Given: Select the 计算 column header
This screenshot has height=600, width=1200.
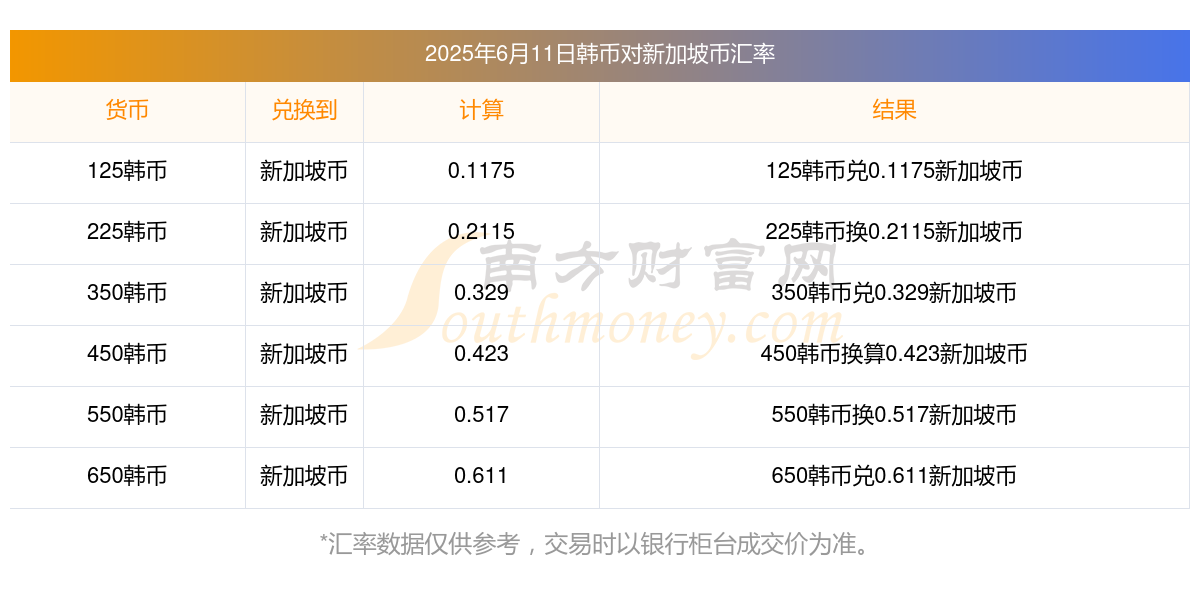Looking at the screenshot, I should coord(481,110).
